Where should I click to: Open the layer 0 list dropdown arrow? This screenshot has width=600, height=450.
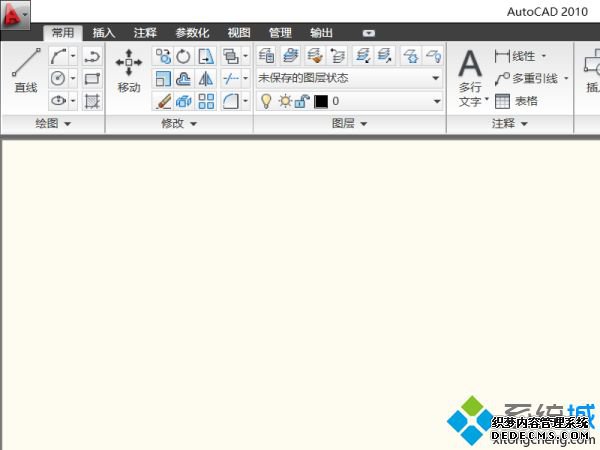click(x=436, y=101)
